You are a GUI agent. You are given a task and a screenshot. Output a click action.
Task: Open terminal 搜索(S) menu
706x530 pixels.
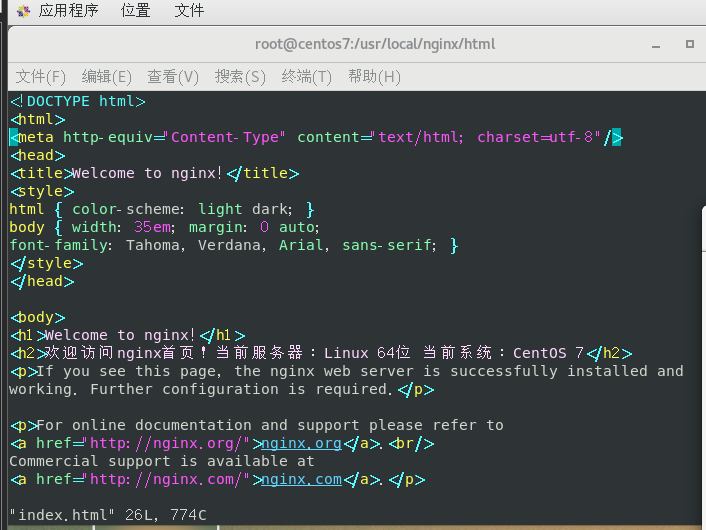(x=240, y=77)
